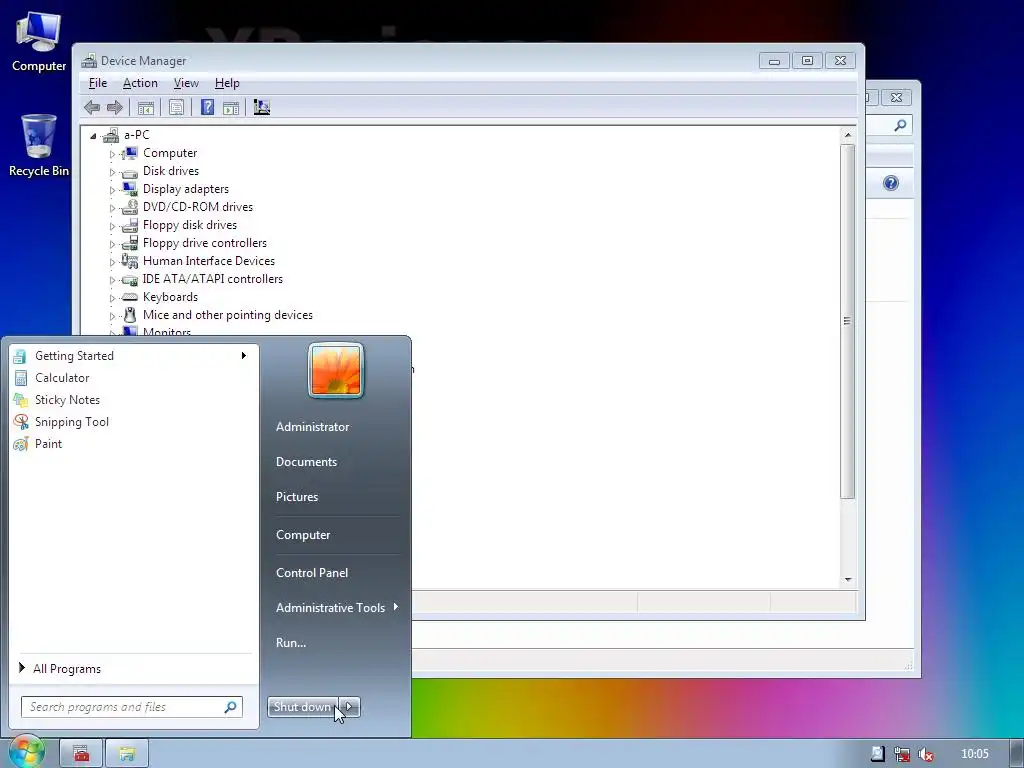
Task: Click the muted volume tray icon
Action: coord(925,754)
